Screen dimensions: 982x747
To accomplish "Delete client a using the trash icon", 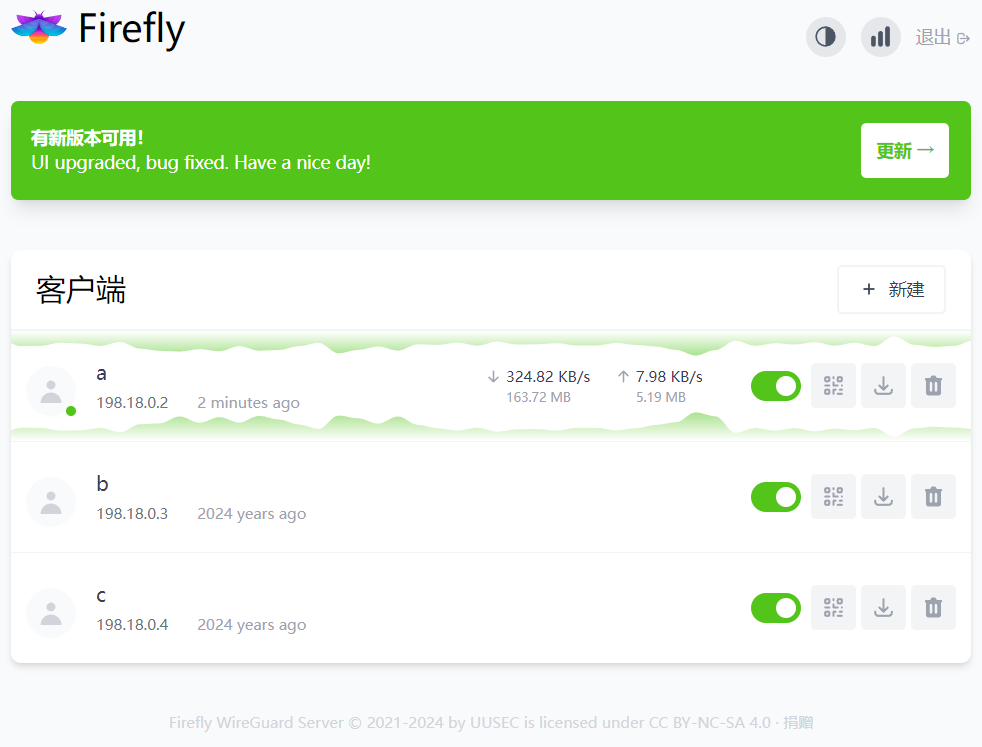I will click(x=933, y=385).
